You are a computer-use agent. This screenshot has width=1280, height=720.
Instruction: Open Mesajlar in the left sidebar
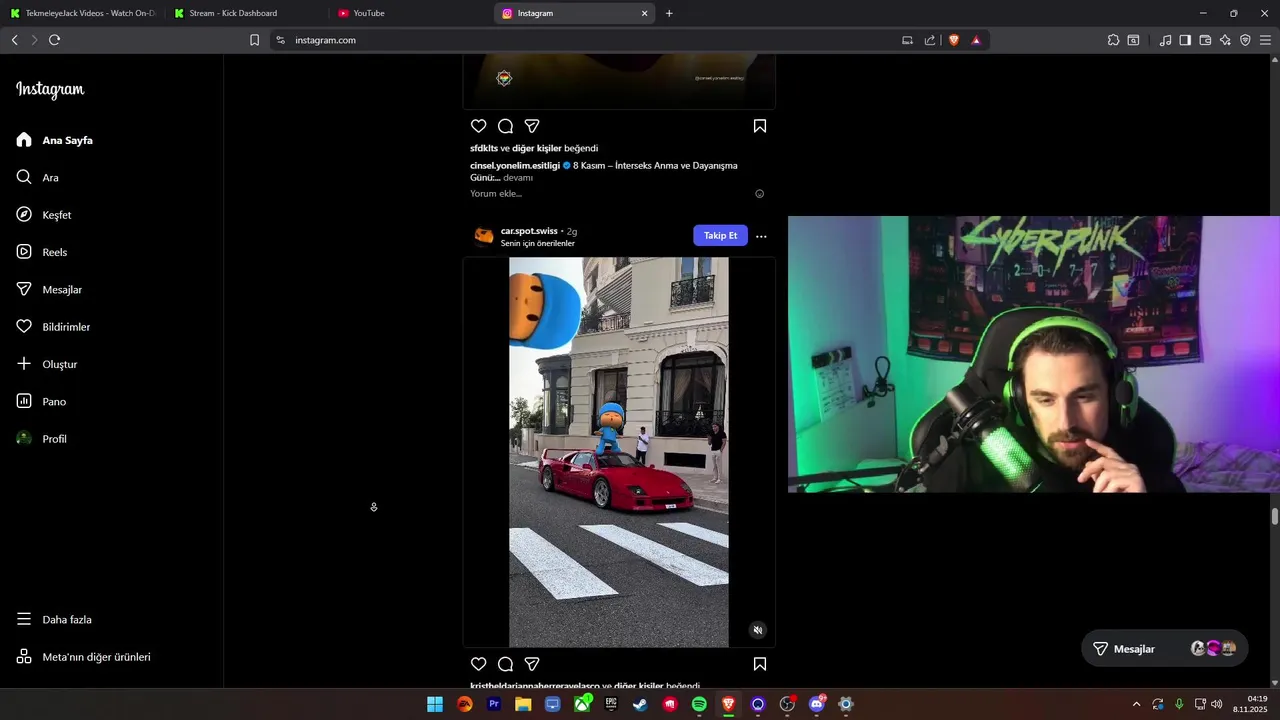49,289
